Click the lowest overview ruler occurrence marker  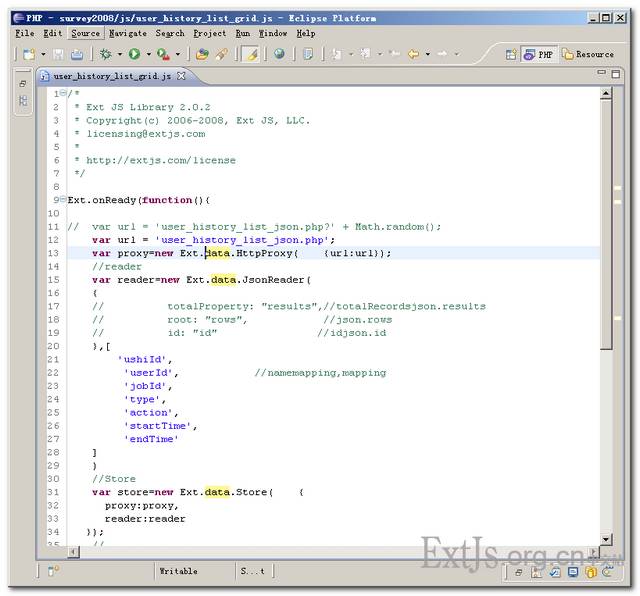[618, 318]
